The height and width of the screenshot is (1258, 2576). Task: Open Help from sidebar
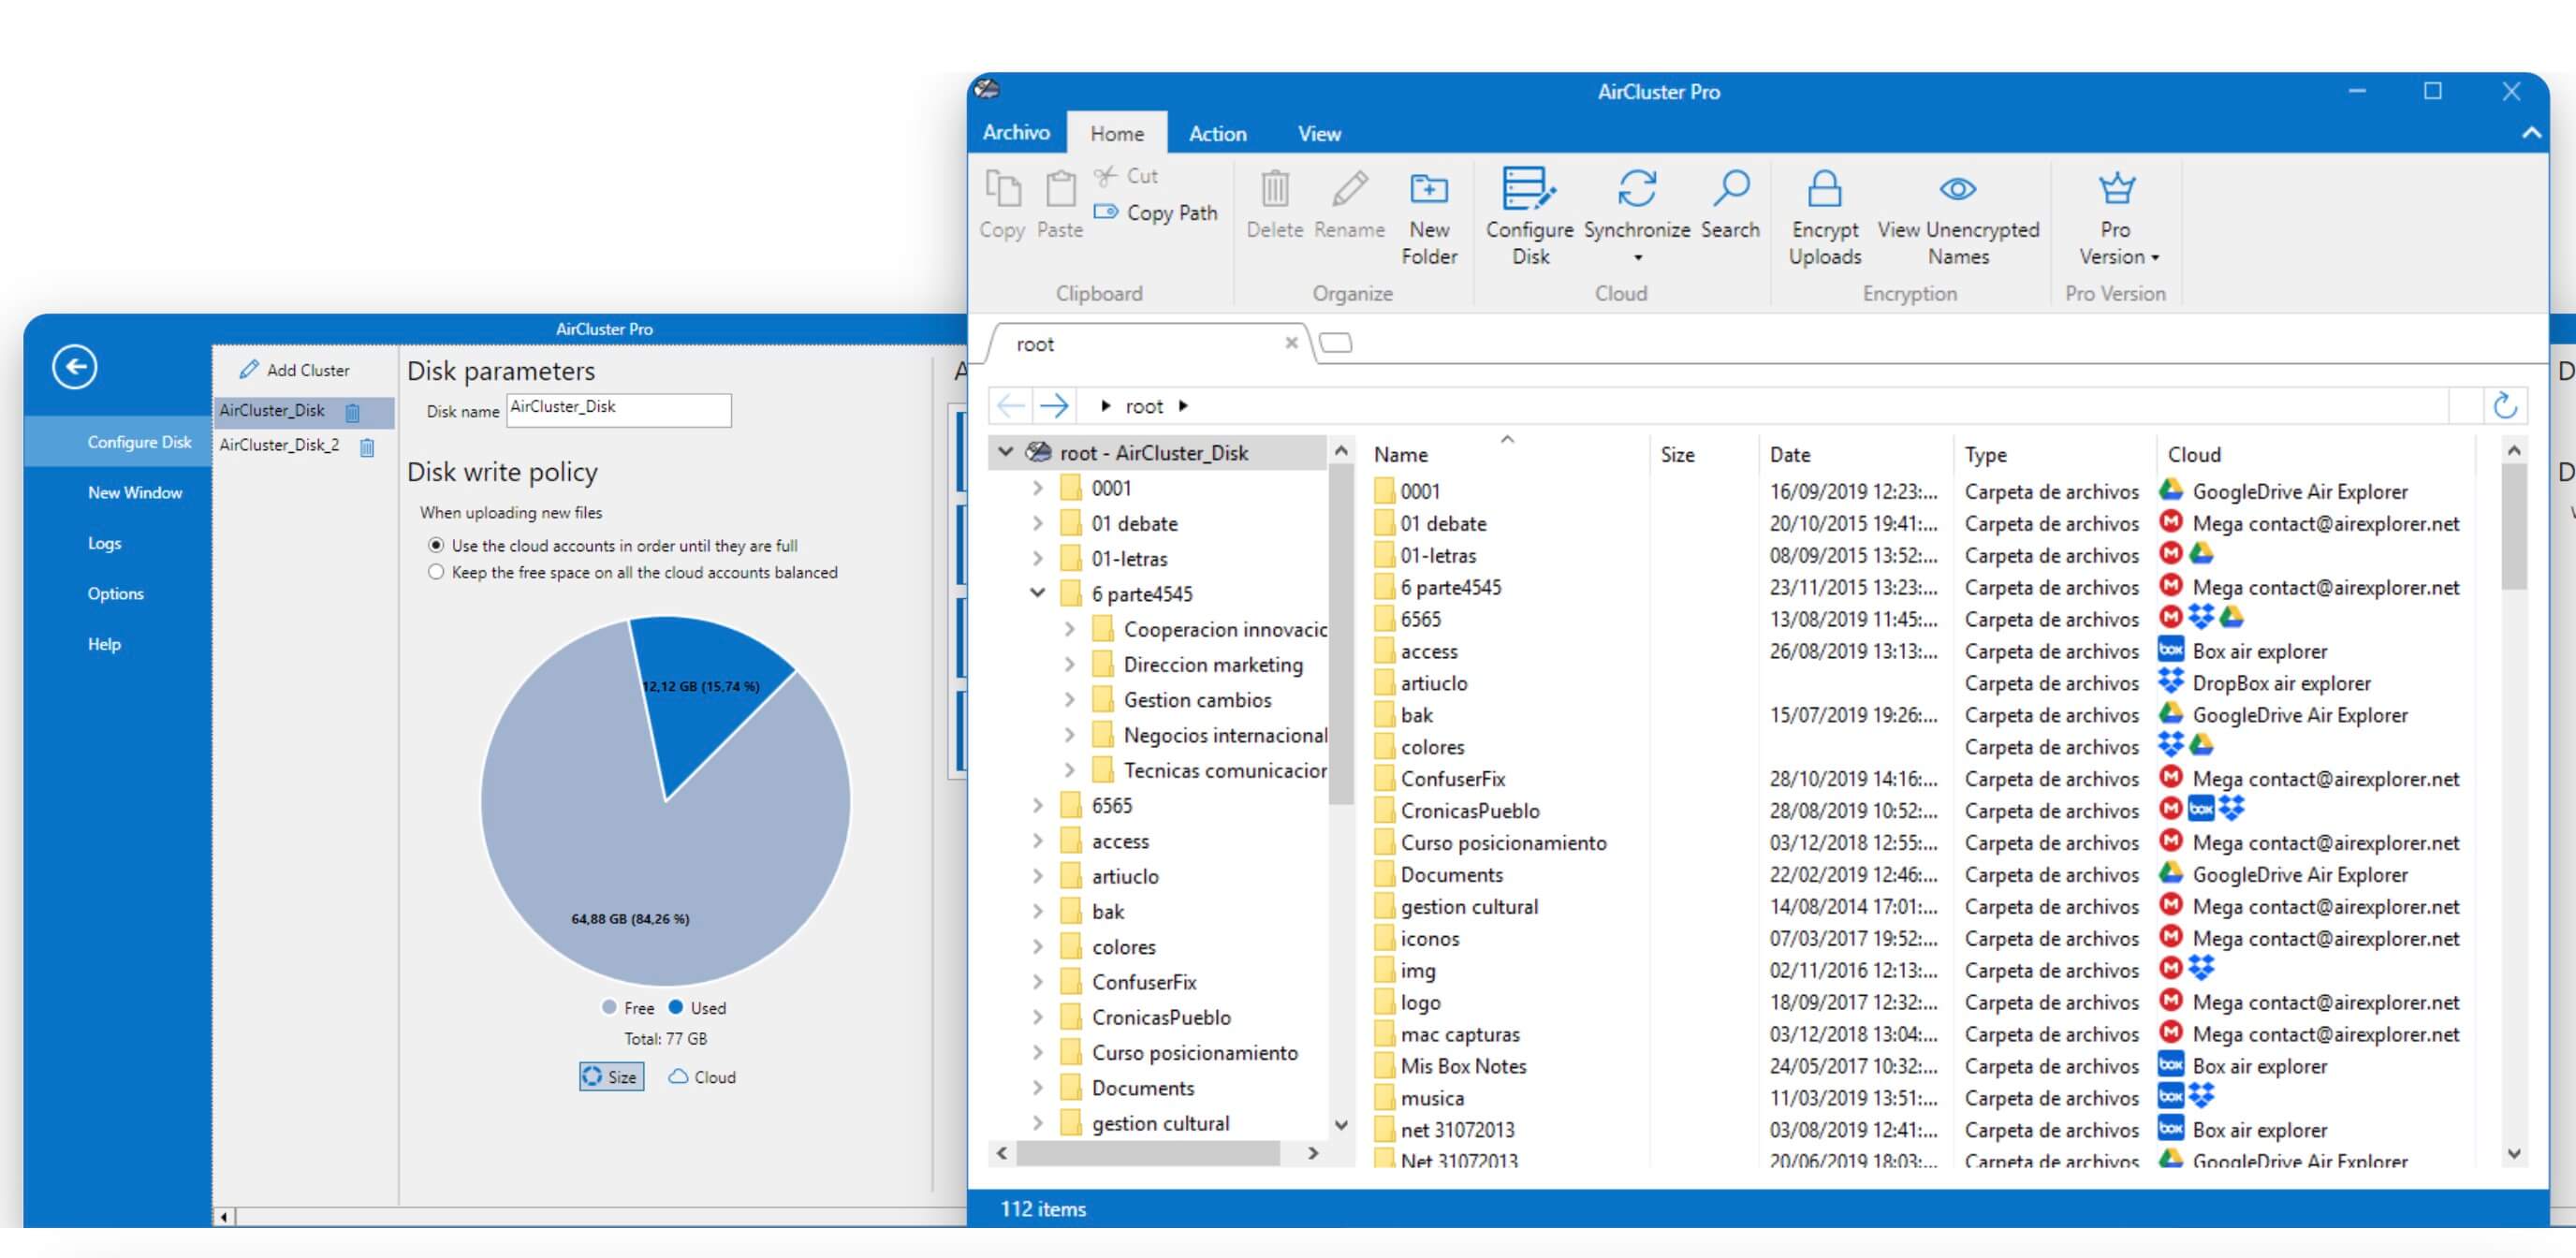tap(104, 645)
